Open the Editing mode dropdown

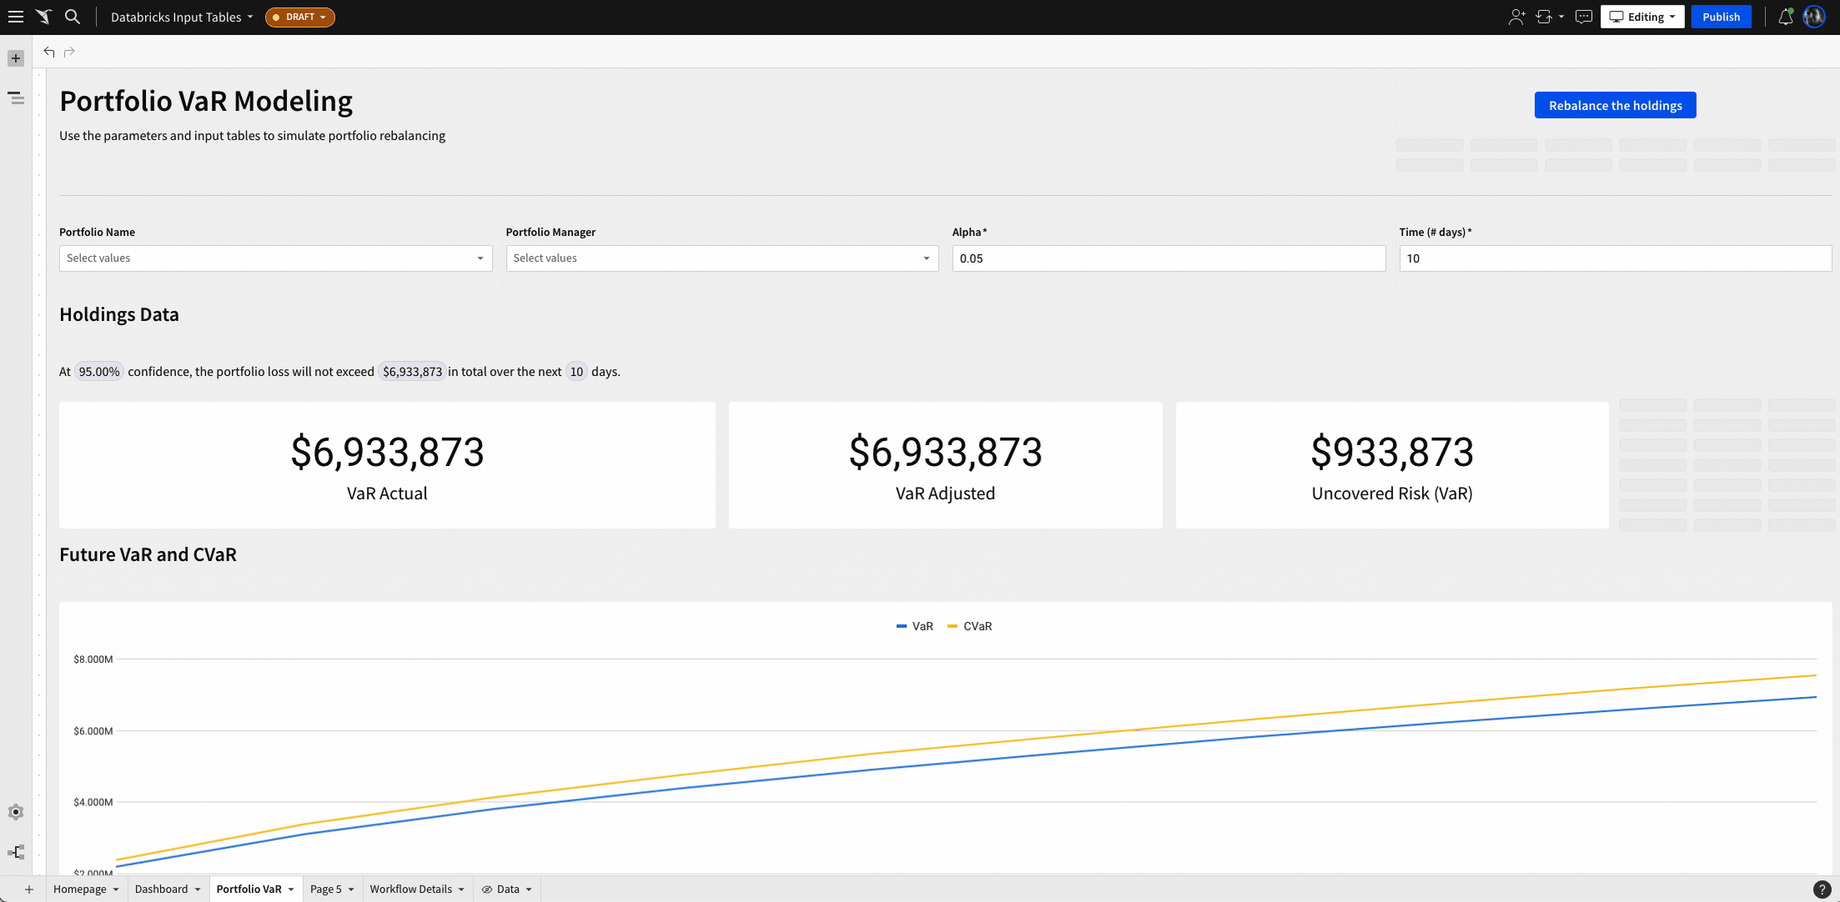coord(1642,17)
